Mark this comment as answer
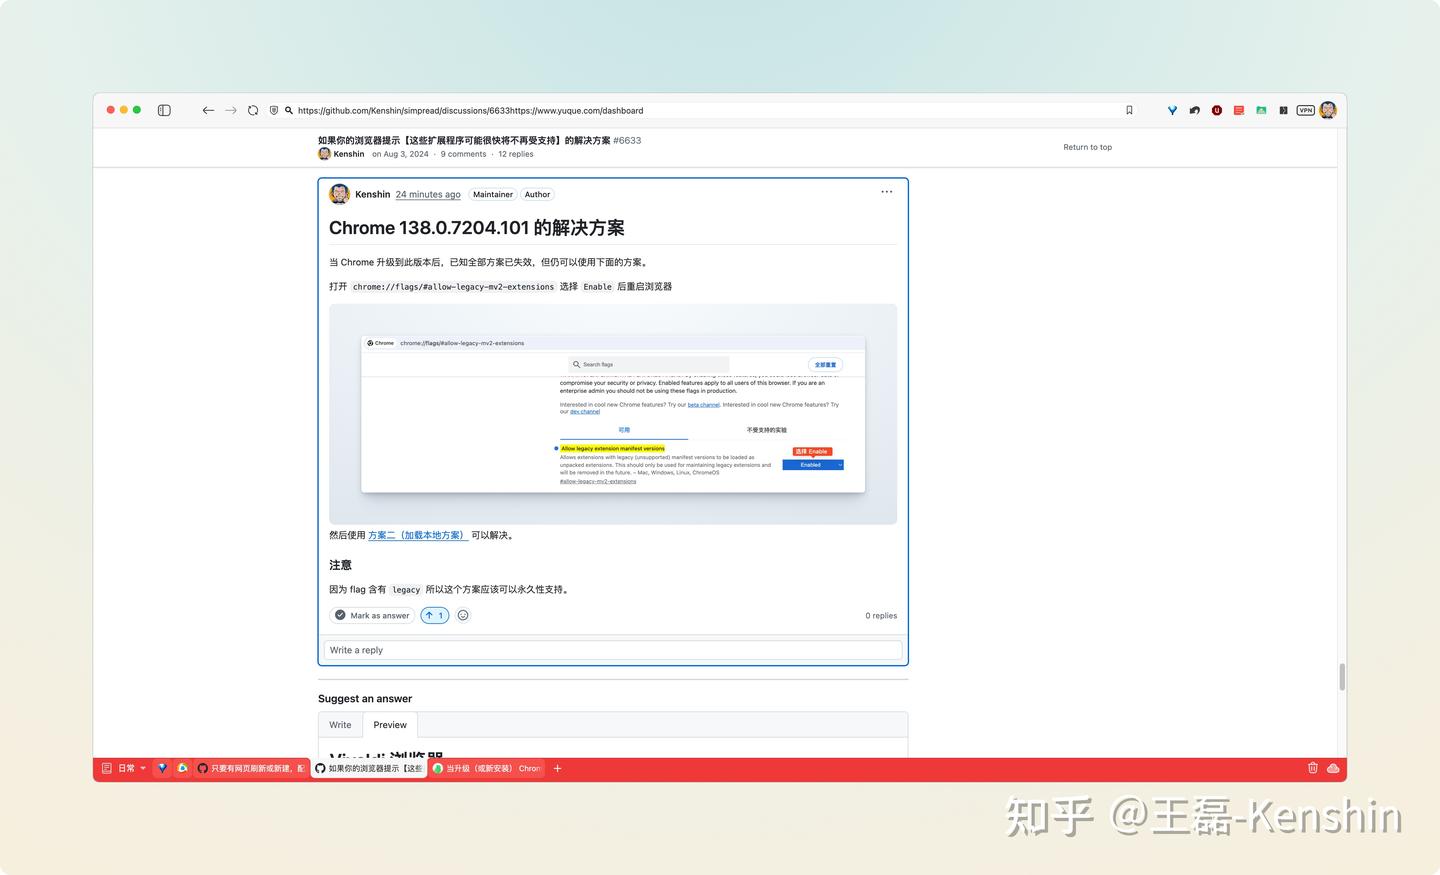The image size is (1440, 875). [372, 615]
